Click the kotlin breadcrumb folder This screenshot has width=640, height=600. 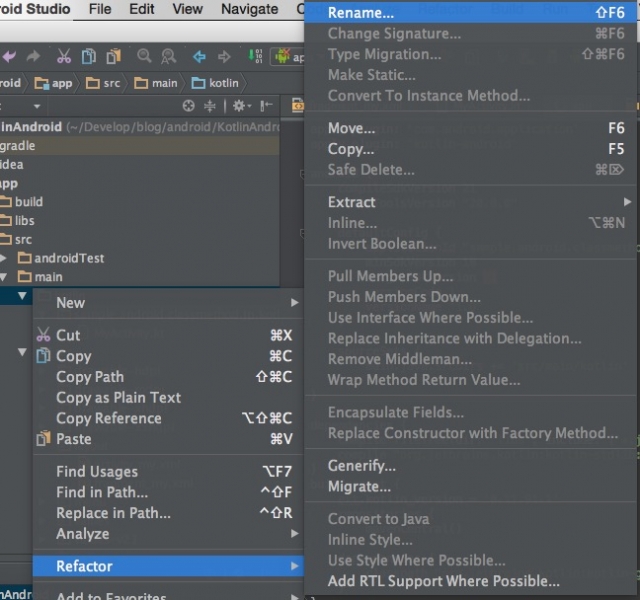click(x=215, y=83)
